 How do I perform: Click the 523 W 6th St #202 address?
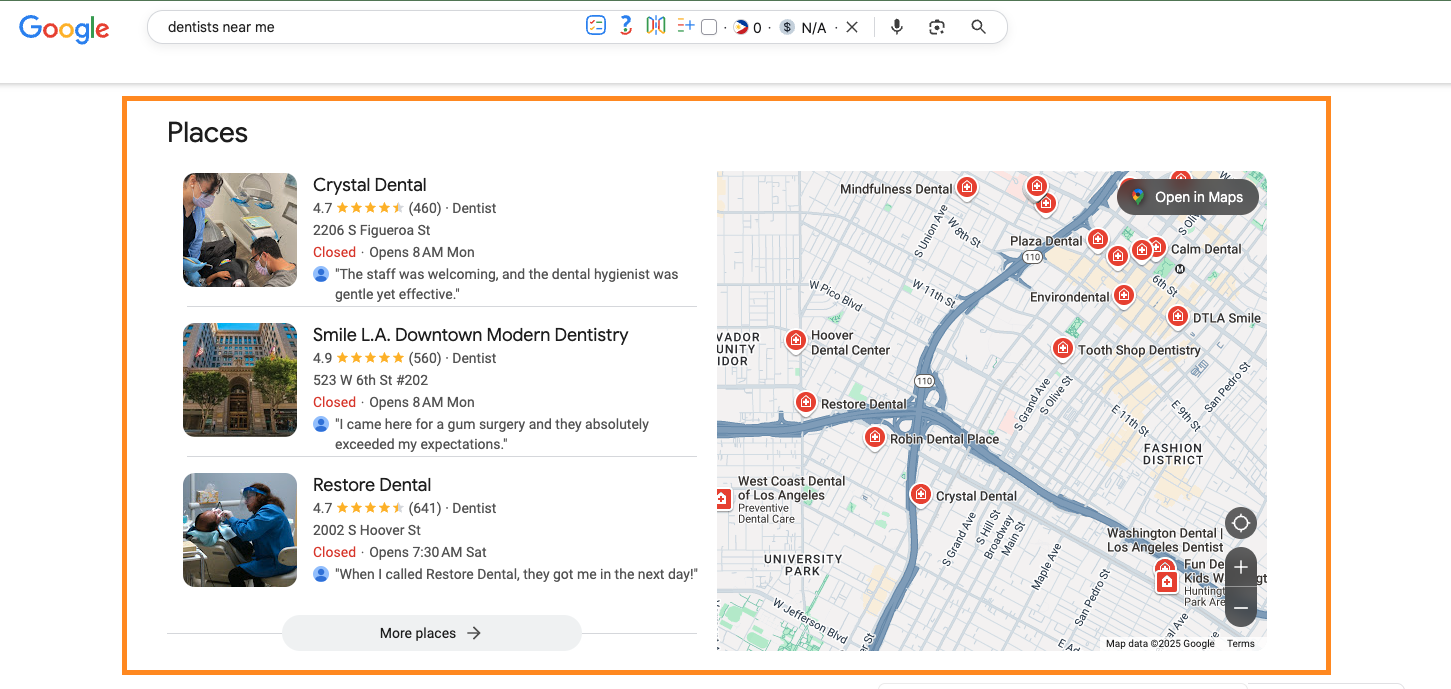(x=371, y=380)
